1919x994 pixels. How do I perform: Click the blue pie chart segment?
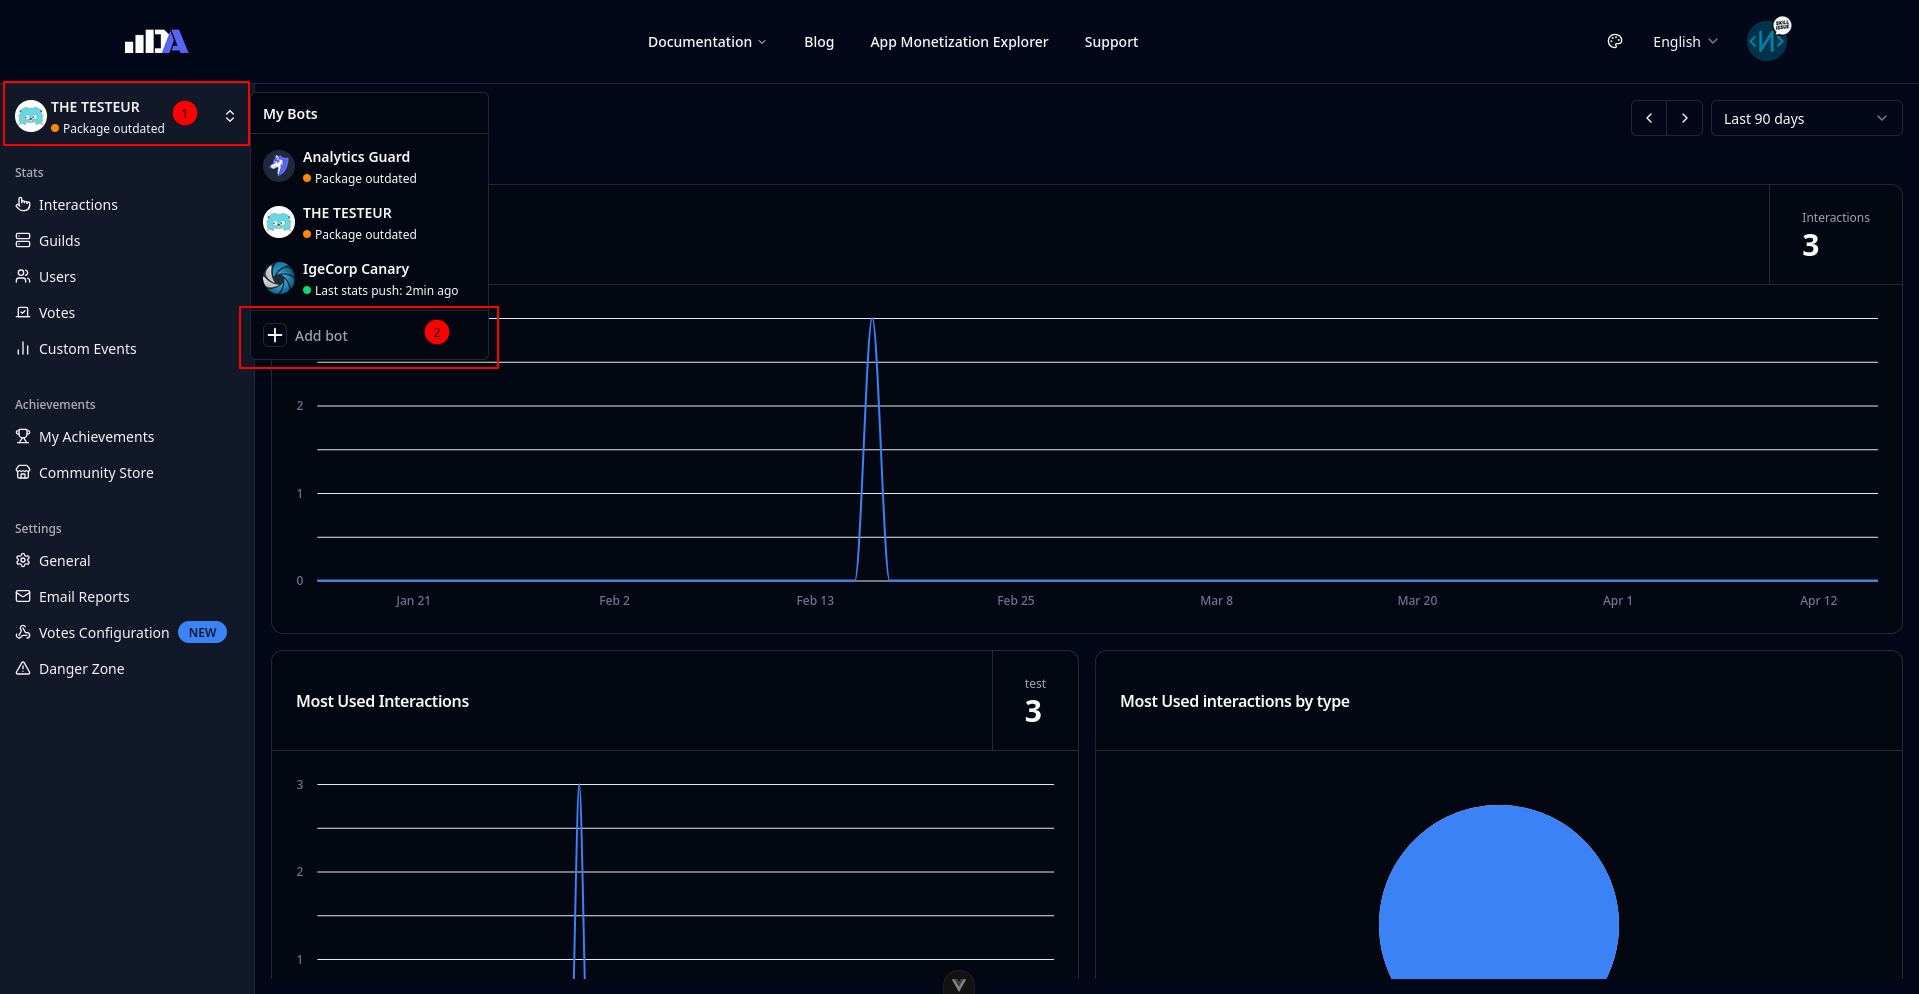click(1498, 900)
